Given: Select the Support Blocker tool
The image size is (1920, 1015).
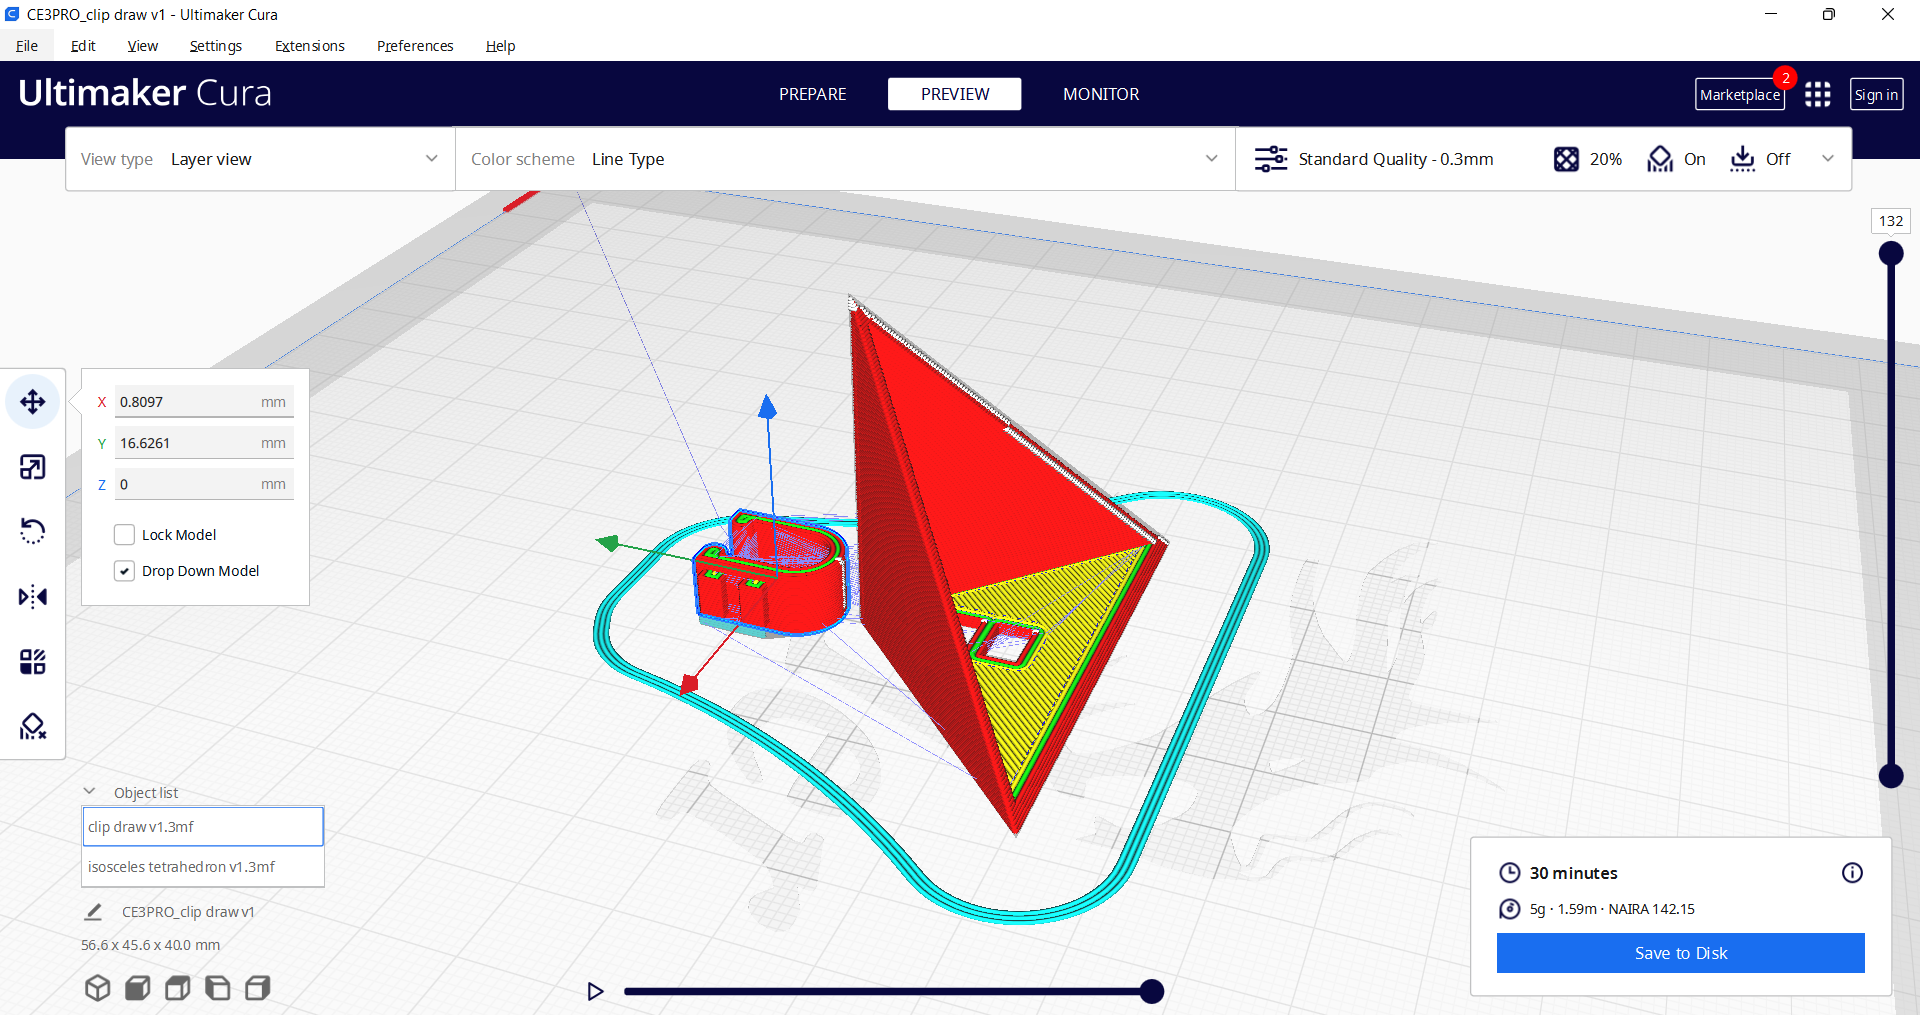Looking at the screenshot, I should click(32, 725).
